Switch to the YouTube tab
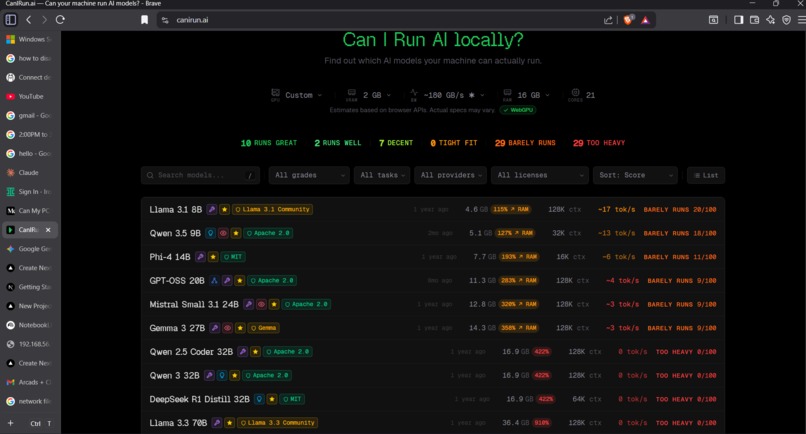This screenshot has height=434, width=806. [x=30, y=96]
